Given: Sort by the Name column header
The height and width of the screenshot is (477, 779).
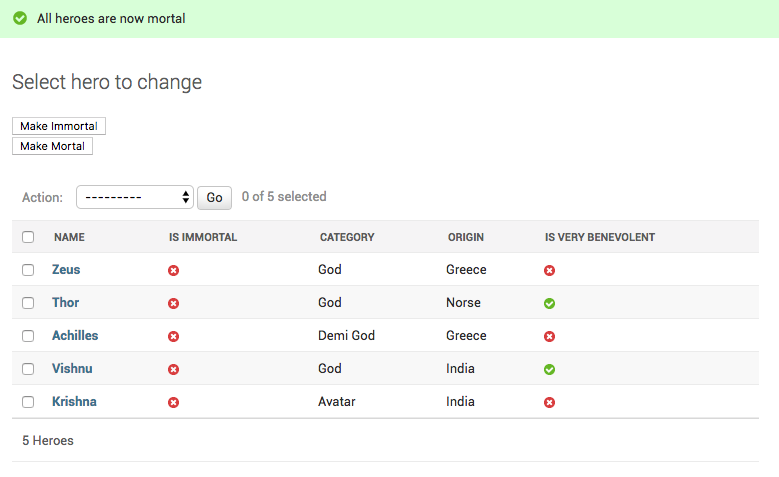Looking at the screenshot, I should 69,237.
